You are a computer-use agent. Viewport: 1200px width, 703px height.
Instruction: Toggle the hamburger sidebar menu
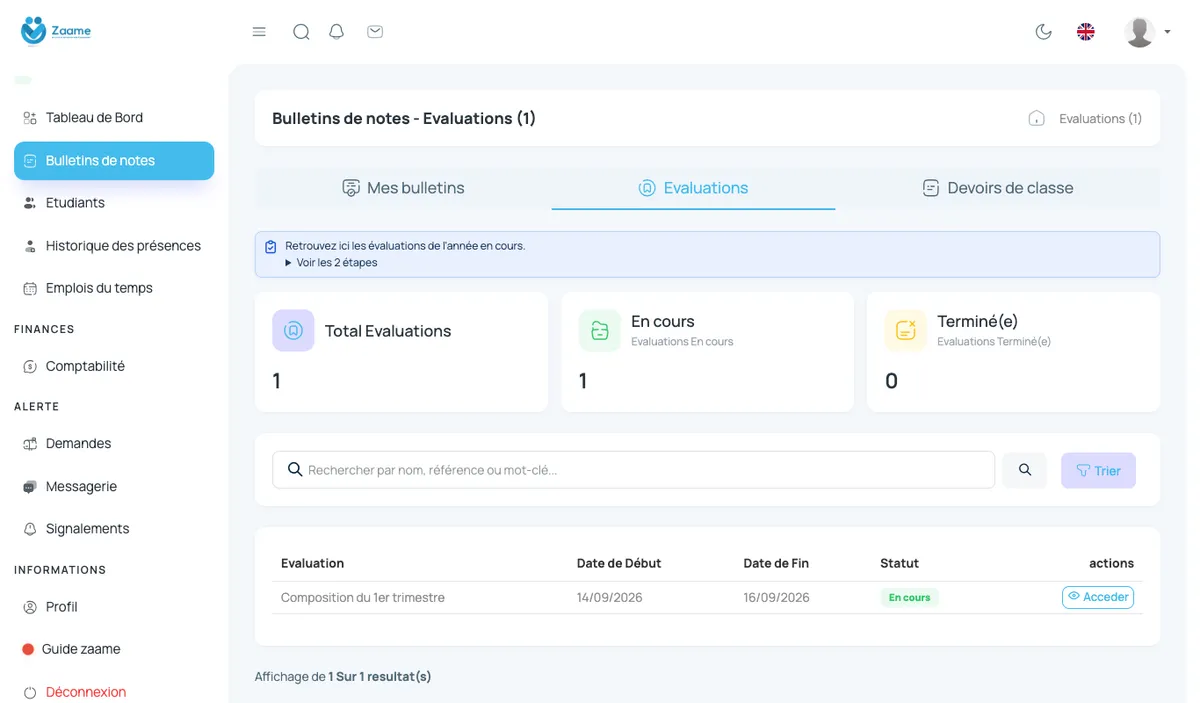(259, 32)
